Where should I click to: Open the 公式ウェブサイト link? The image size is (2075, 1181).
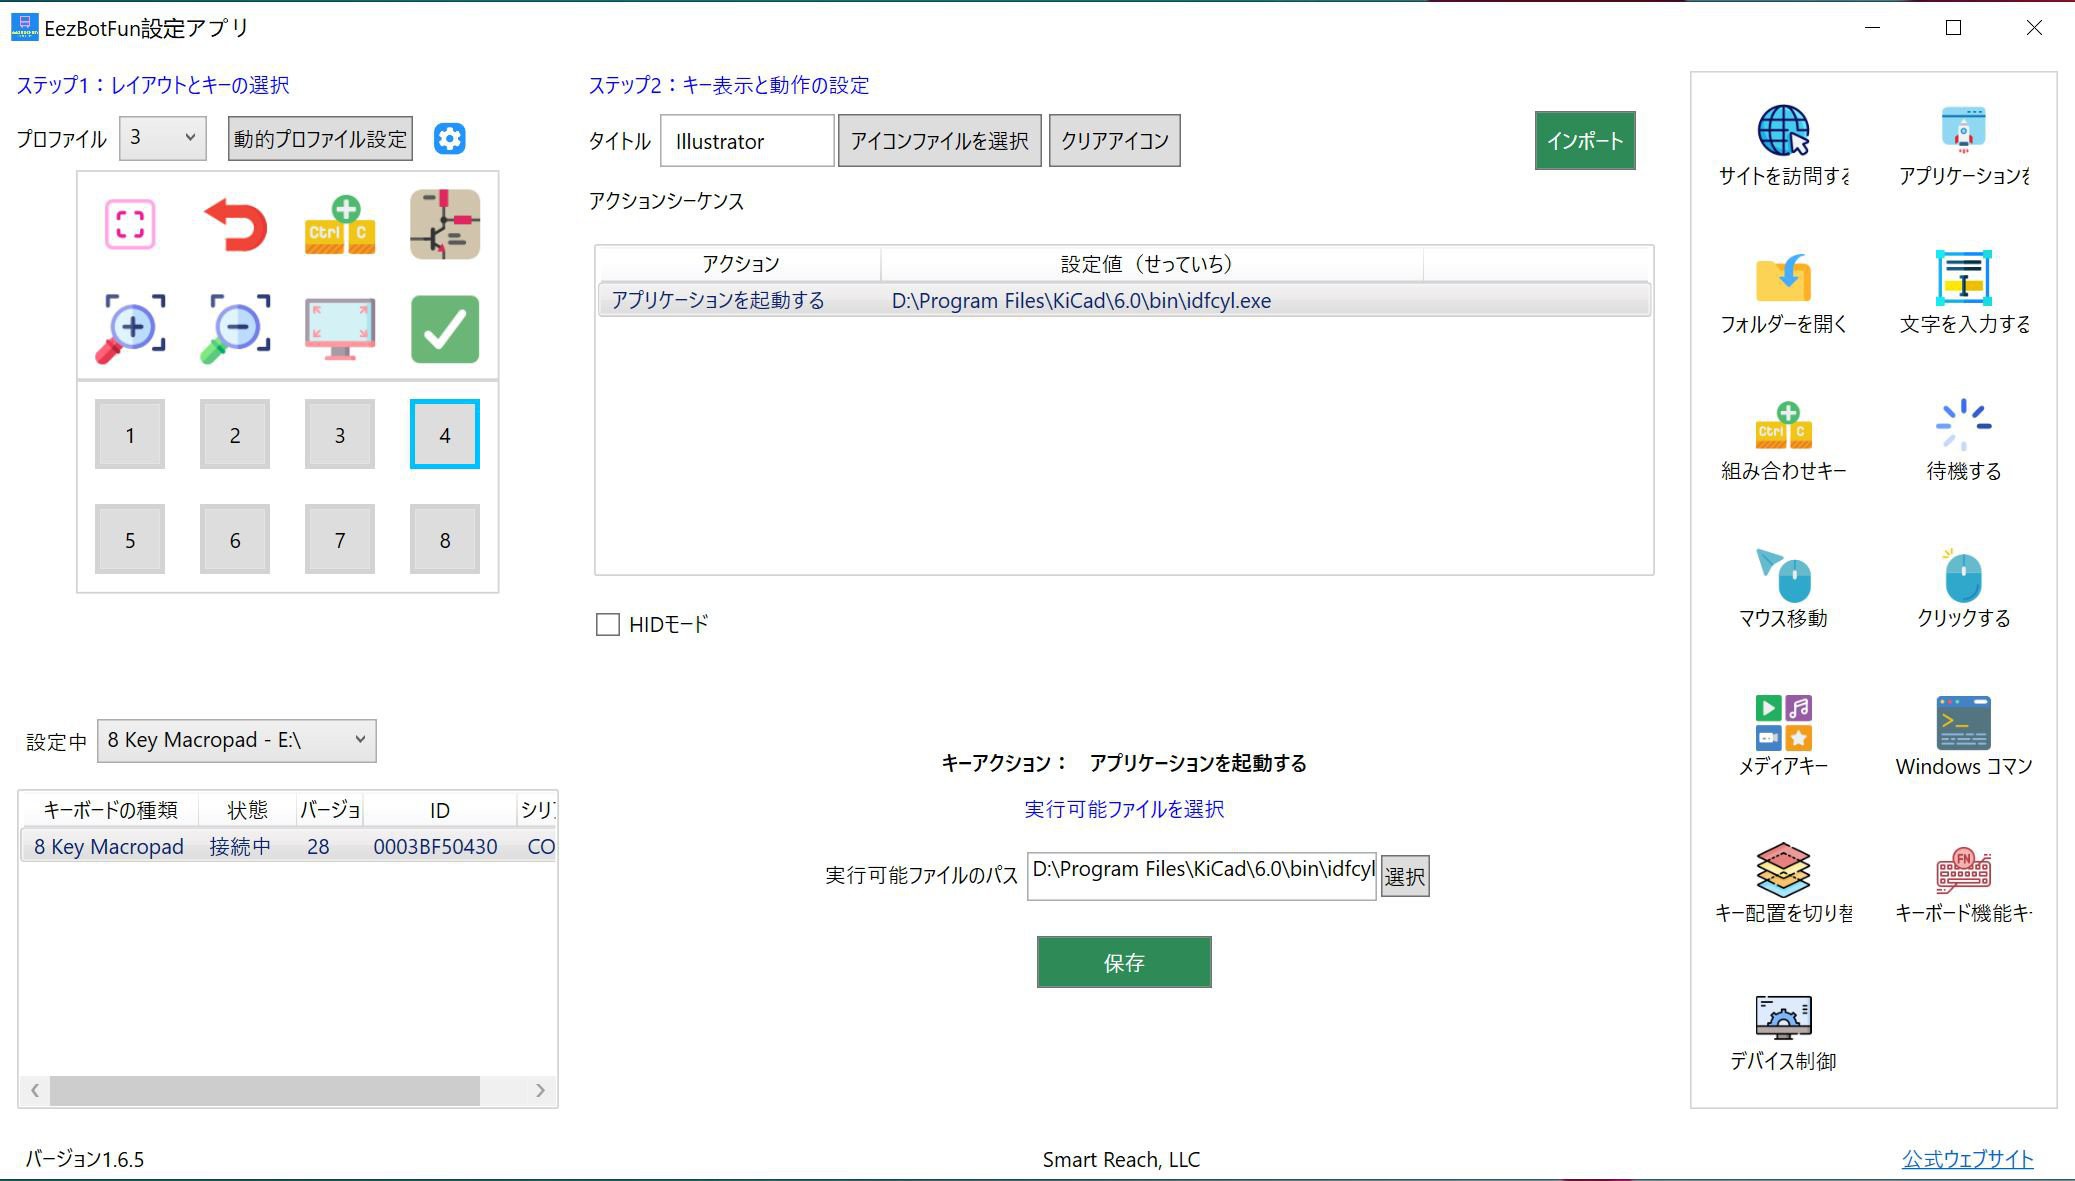tap(1967, 1158)
